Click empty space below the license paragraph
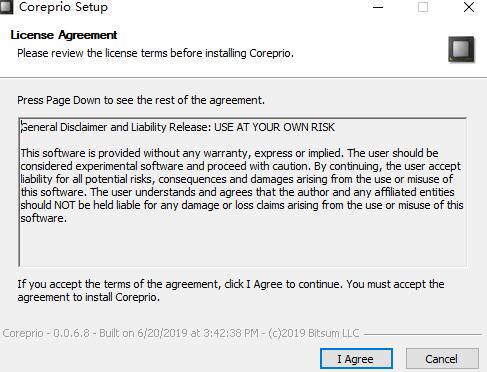This screenshot has height=372, width=487. [x=242, y=247]
